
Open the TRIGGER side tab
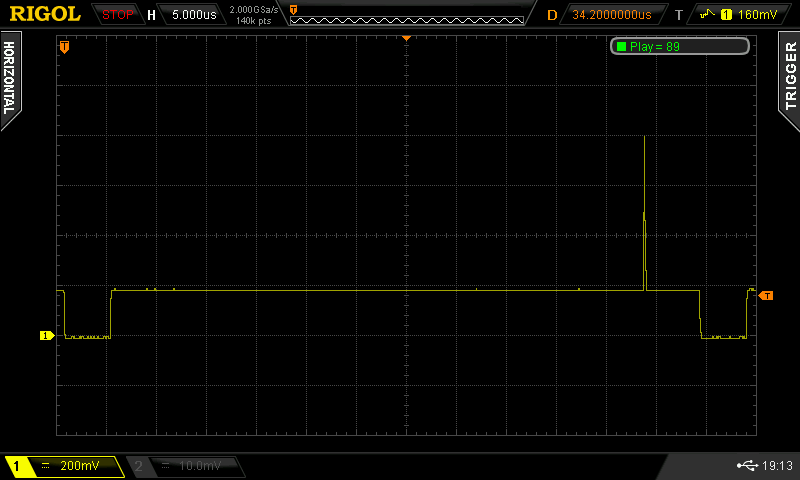790,78
